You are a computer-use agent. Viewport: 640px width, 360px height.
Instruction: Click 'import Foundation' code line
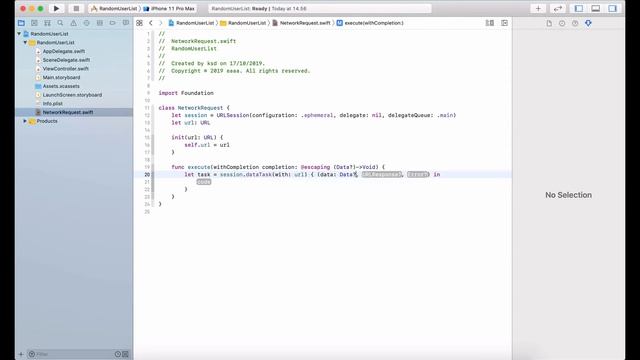point(186,93)
